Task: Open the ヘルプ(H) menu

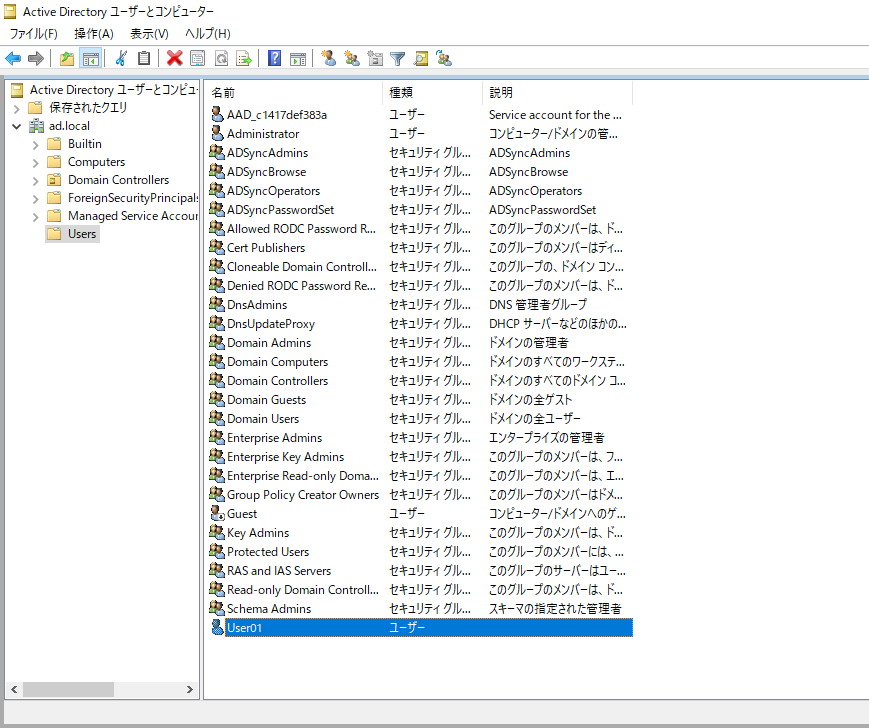Action: coord(208,34)
